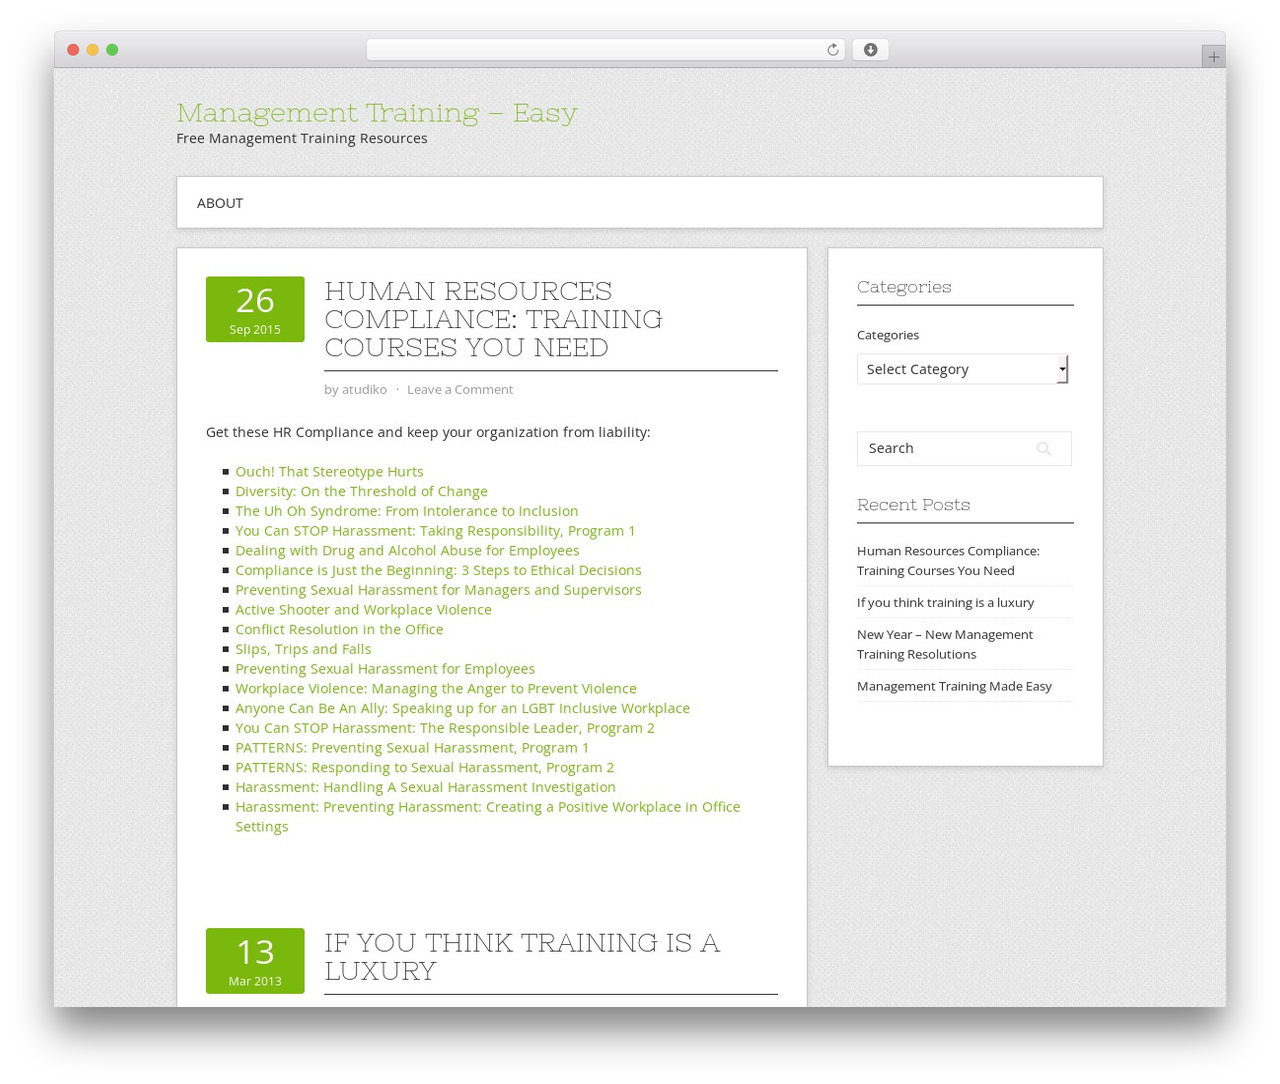The width and height of the screenshot is (1280, 1084).
Task: Click the browser reload icon
Action: click(832, 50)
